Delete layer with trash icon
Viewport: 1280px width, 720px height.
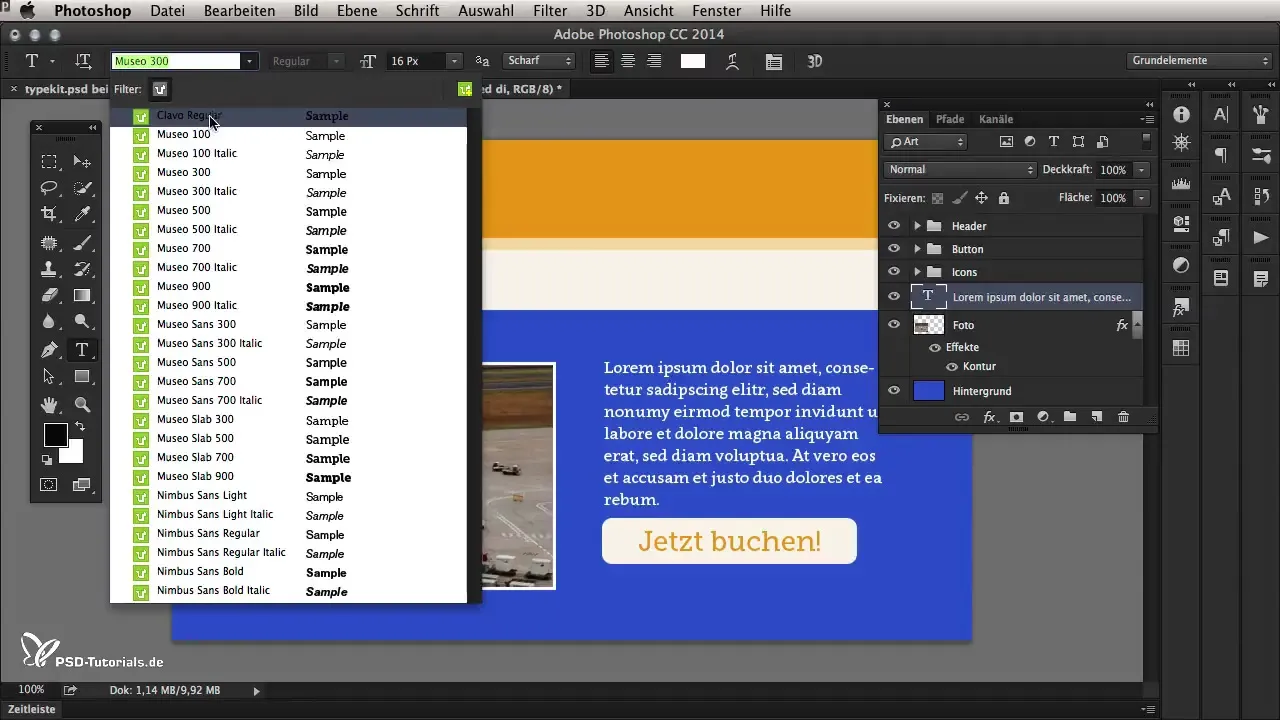coord(1123,417)
